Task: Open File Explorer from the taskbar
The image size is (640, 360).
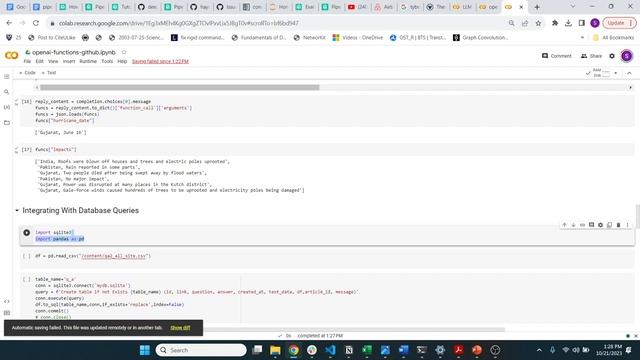Action: [275, 350]
